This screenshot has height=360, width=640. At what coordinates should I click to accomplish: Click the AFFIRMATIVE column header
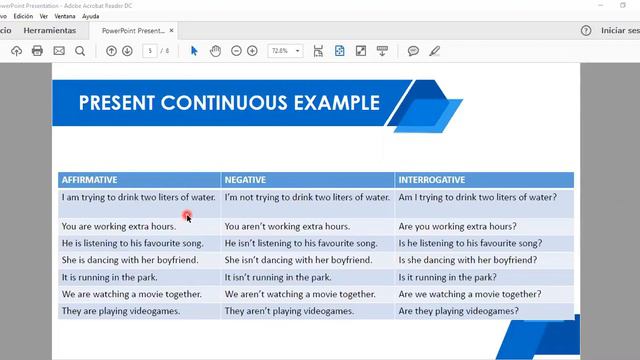pyautogui.click(x=89, y=180)
